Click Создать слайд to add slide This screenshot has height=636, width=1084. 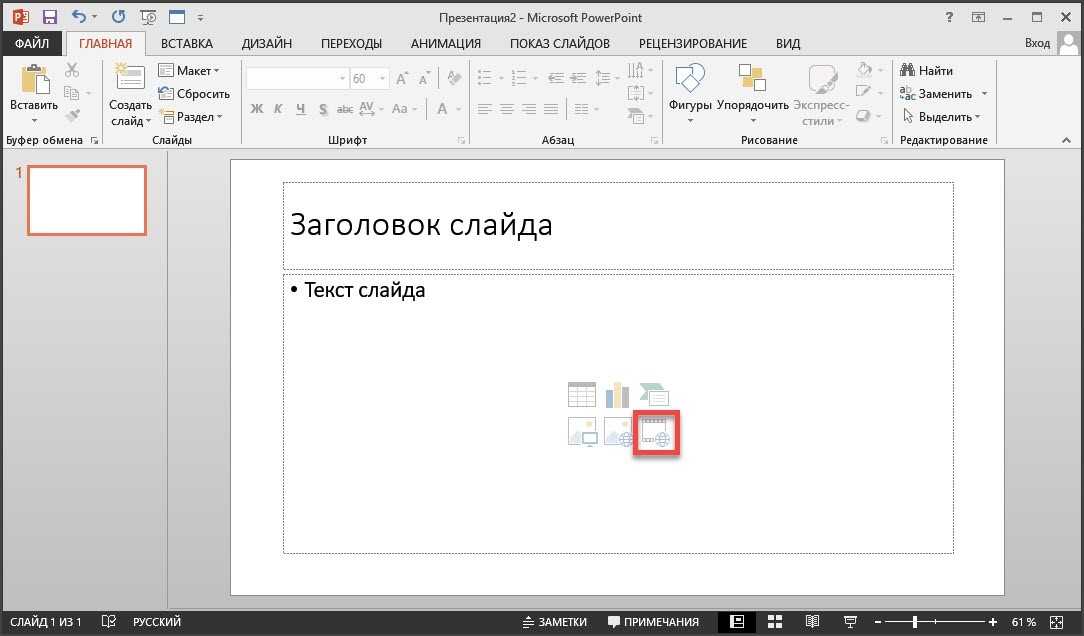coord(130,95)
